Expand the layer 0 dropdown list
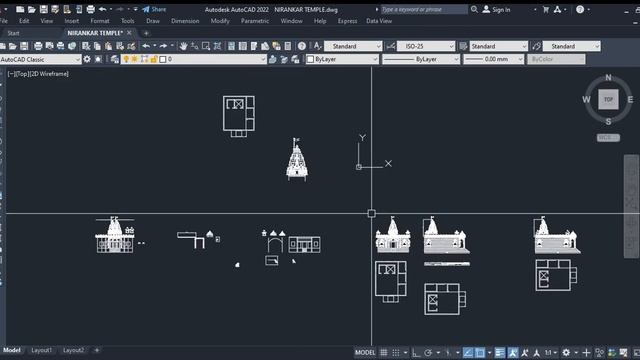This screenshot has width=640, height=360. [x=263, y=59]
